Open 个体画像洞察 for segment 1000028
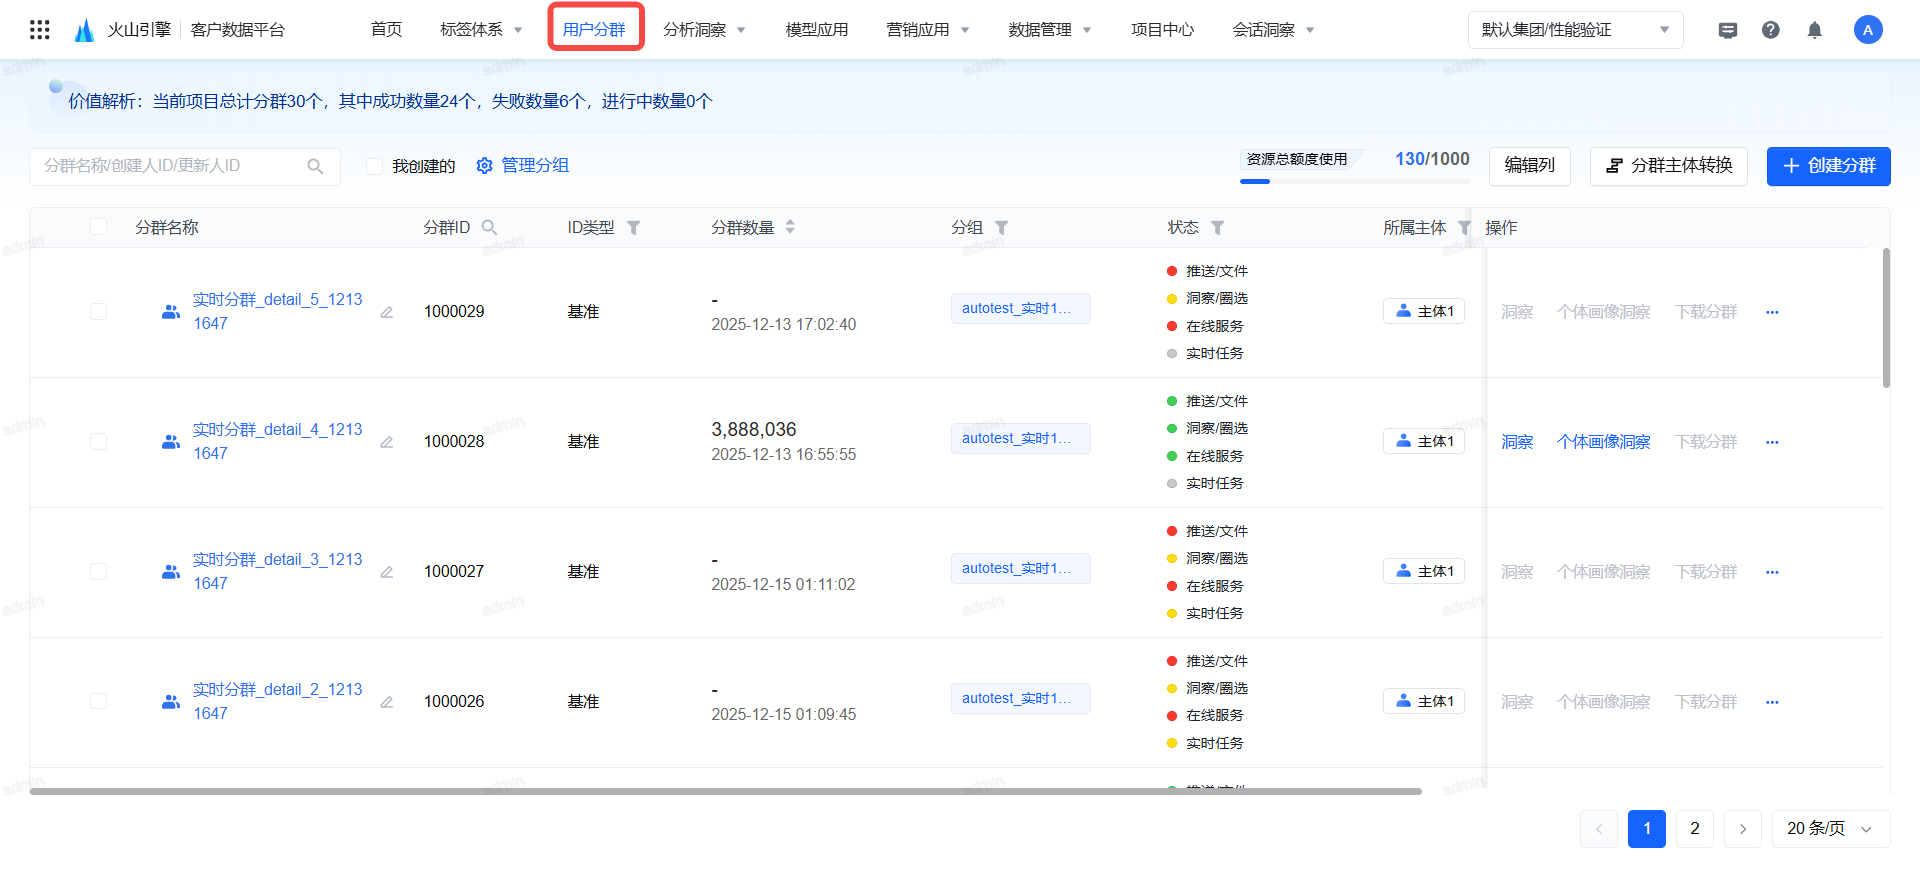Image resolution: width=1920 pixels, height=878 pixels. click(1603, 442)
